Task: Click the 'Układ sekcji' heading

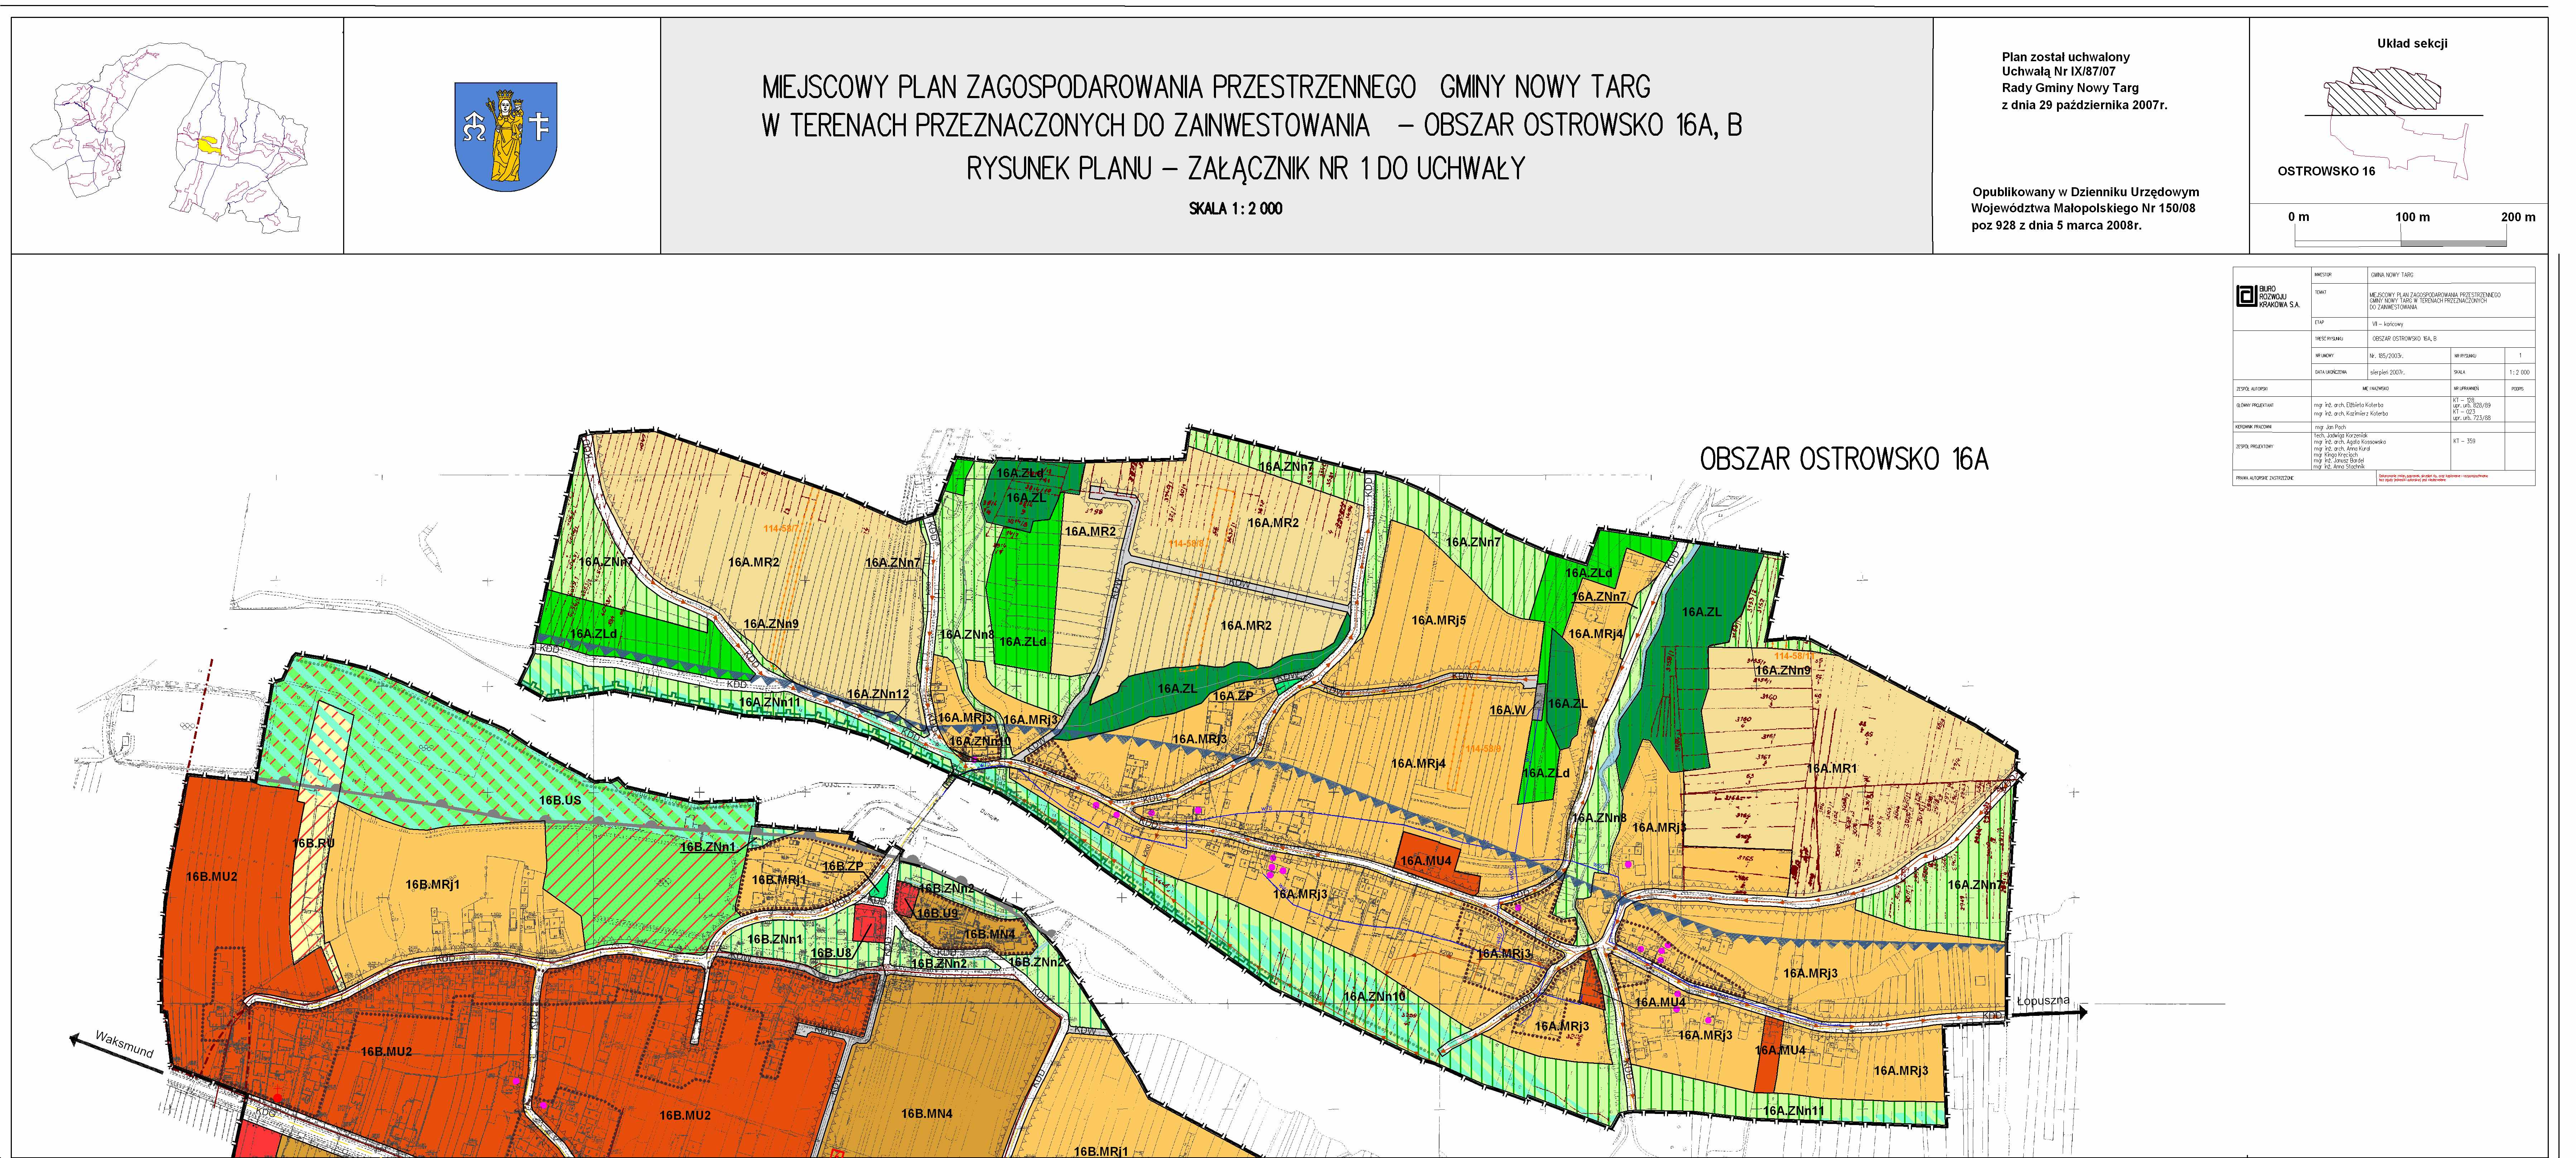Action: point(2412,44)
